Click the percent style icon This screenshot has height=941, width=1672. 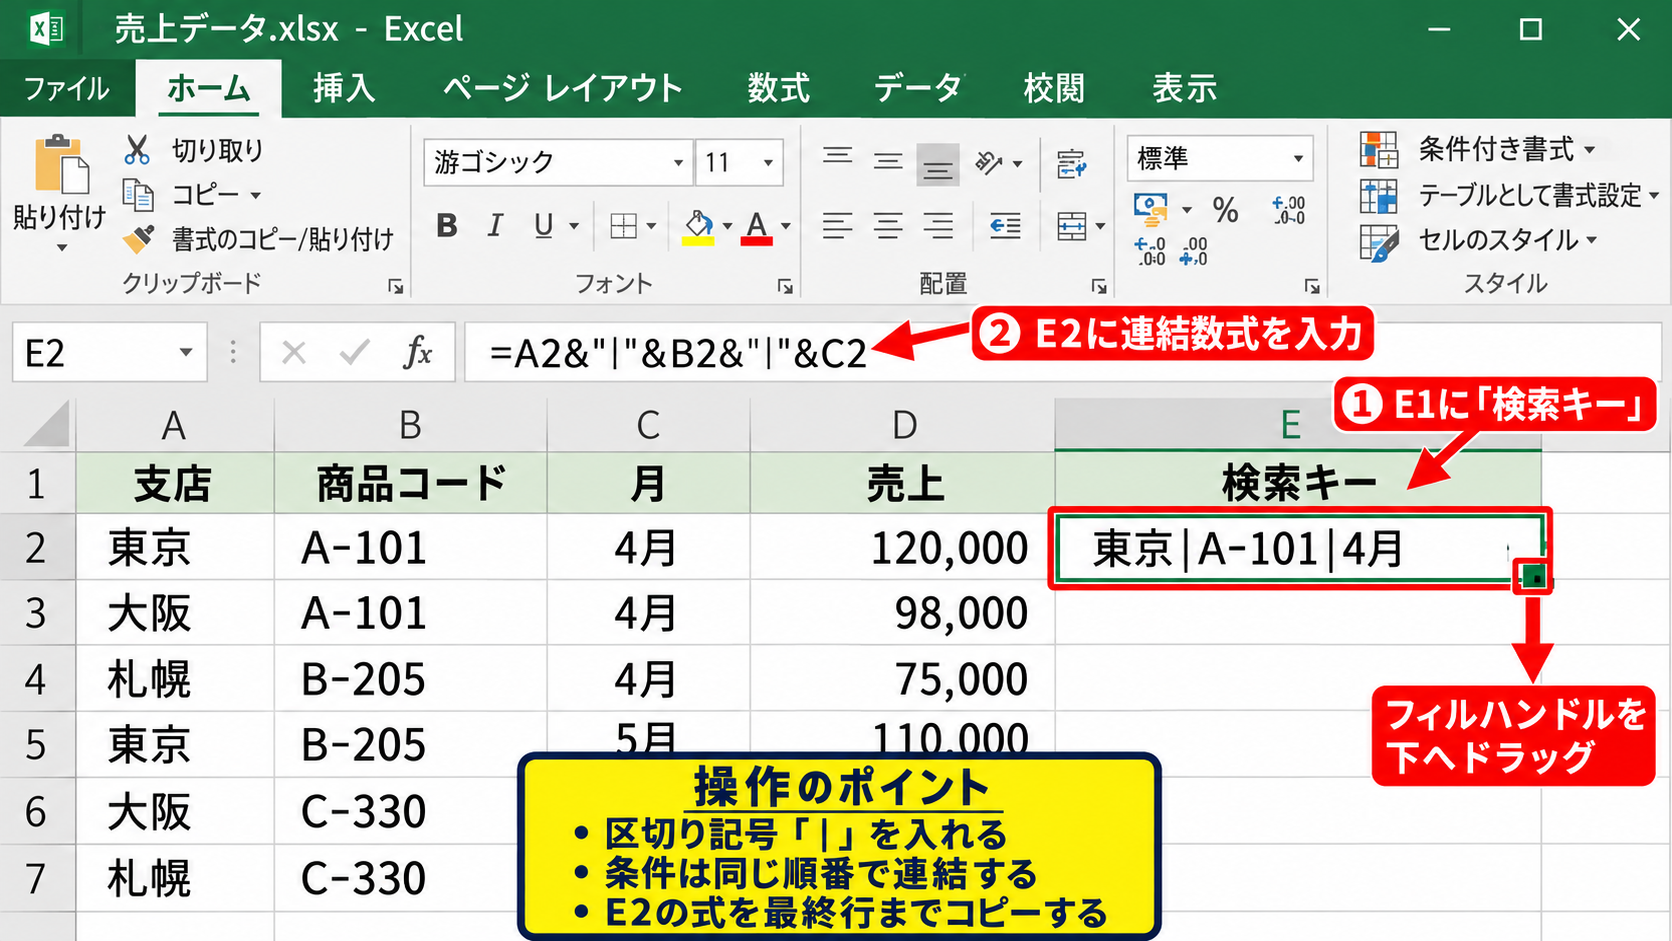click(x=1225, y=209)
